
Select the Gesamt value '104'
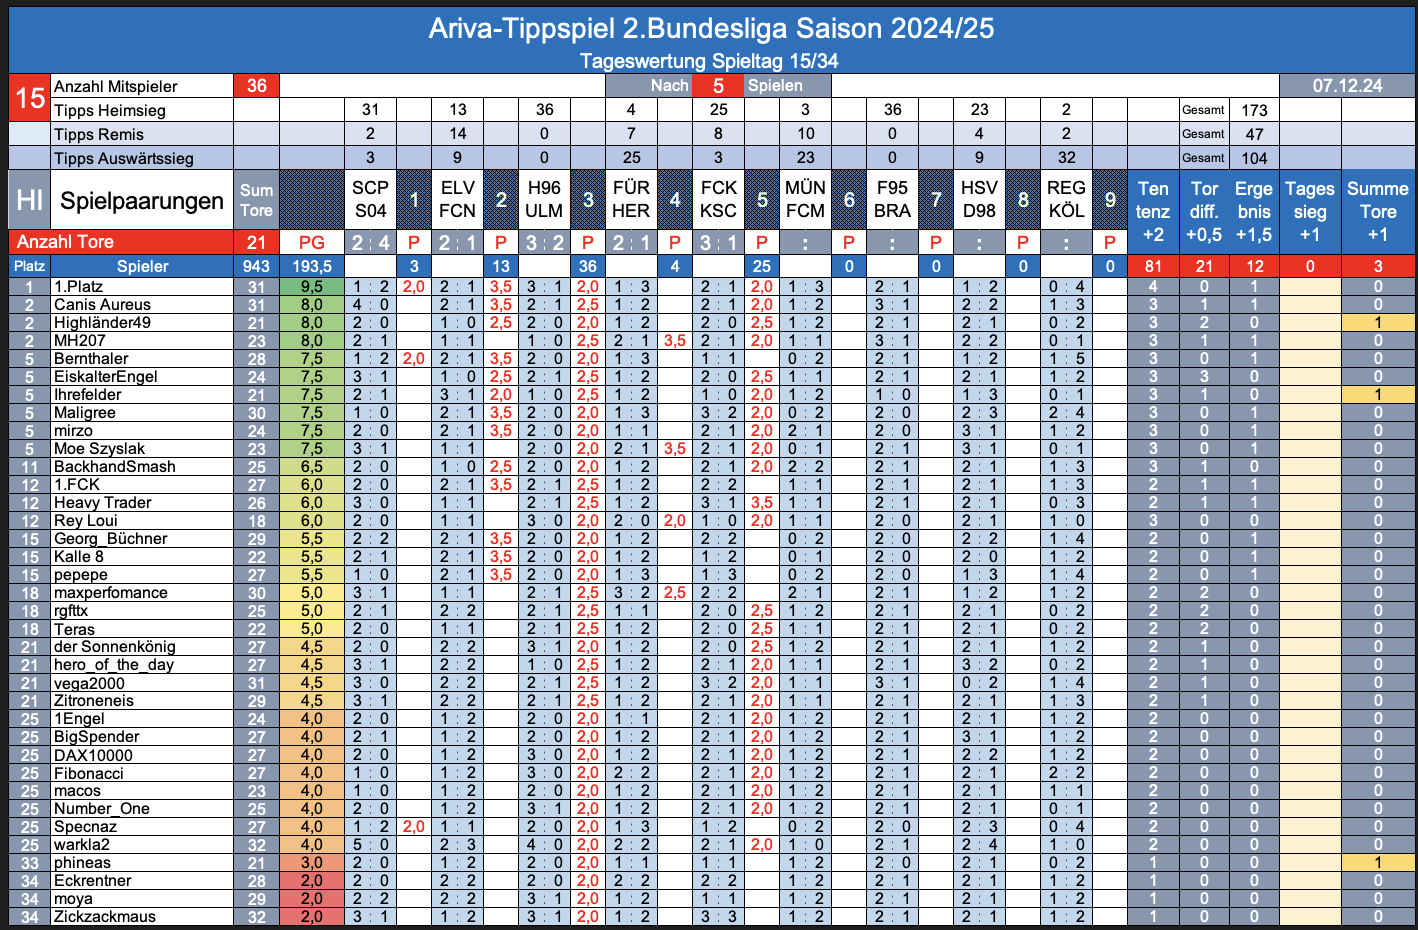coord(1254,158)
